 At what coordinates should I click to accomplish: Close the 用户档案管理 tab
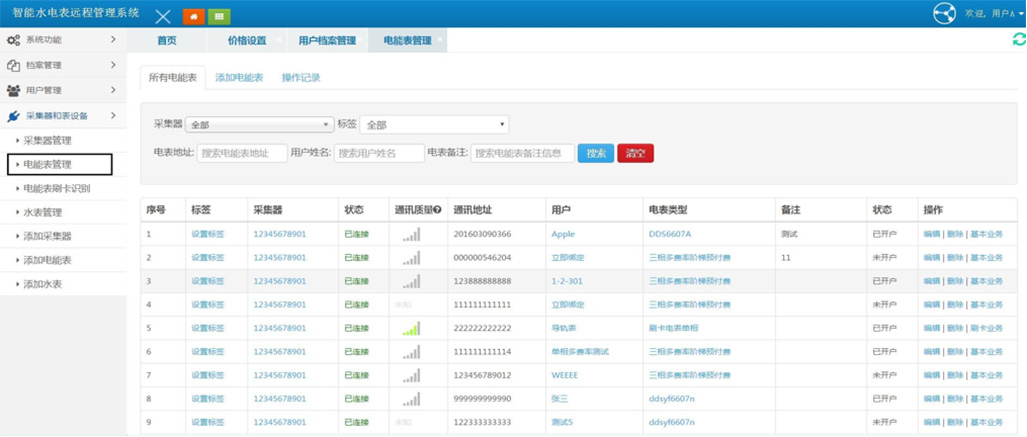pos(360,39)
